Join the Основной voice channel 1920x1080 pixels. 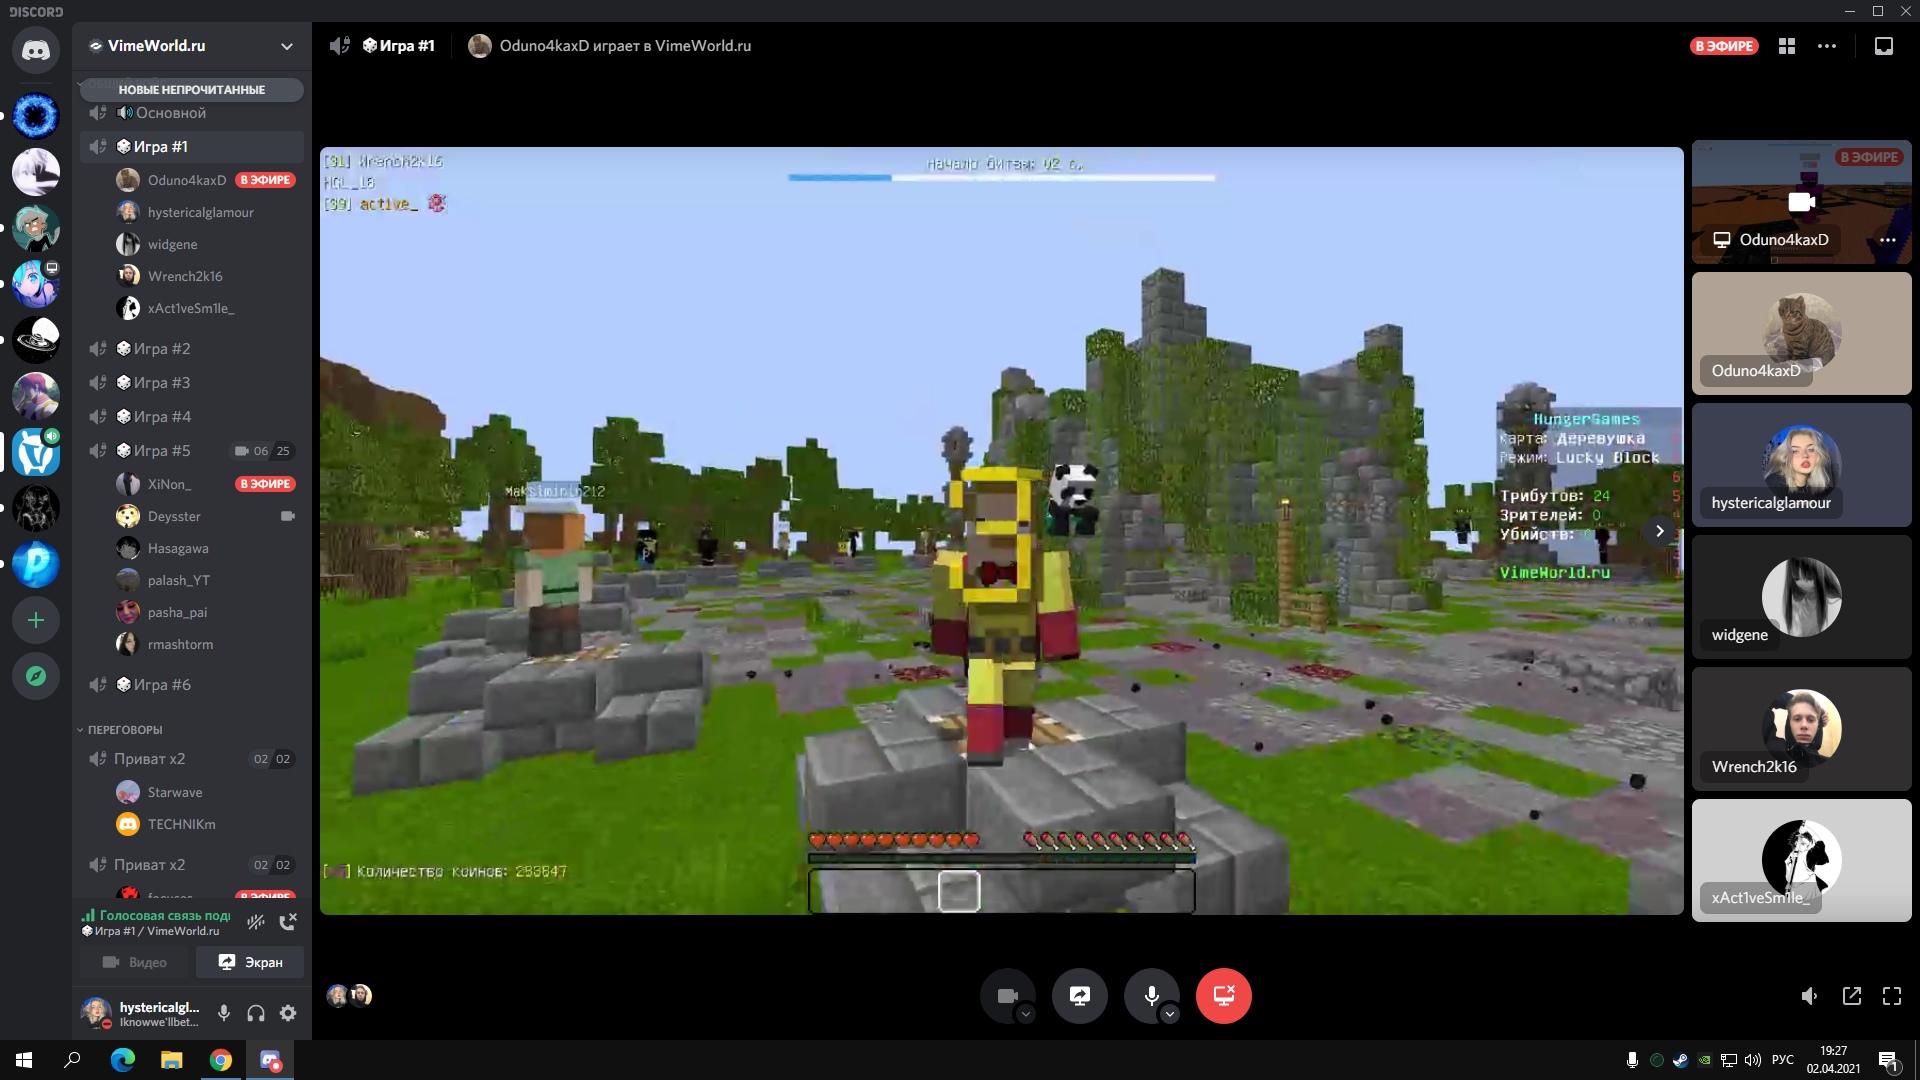click(192, 113)
